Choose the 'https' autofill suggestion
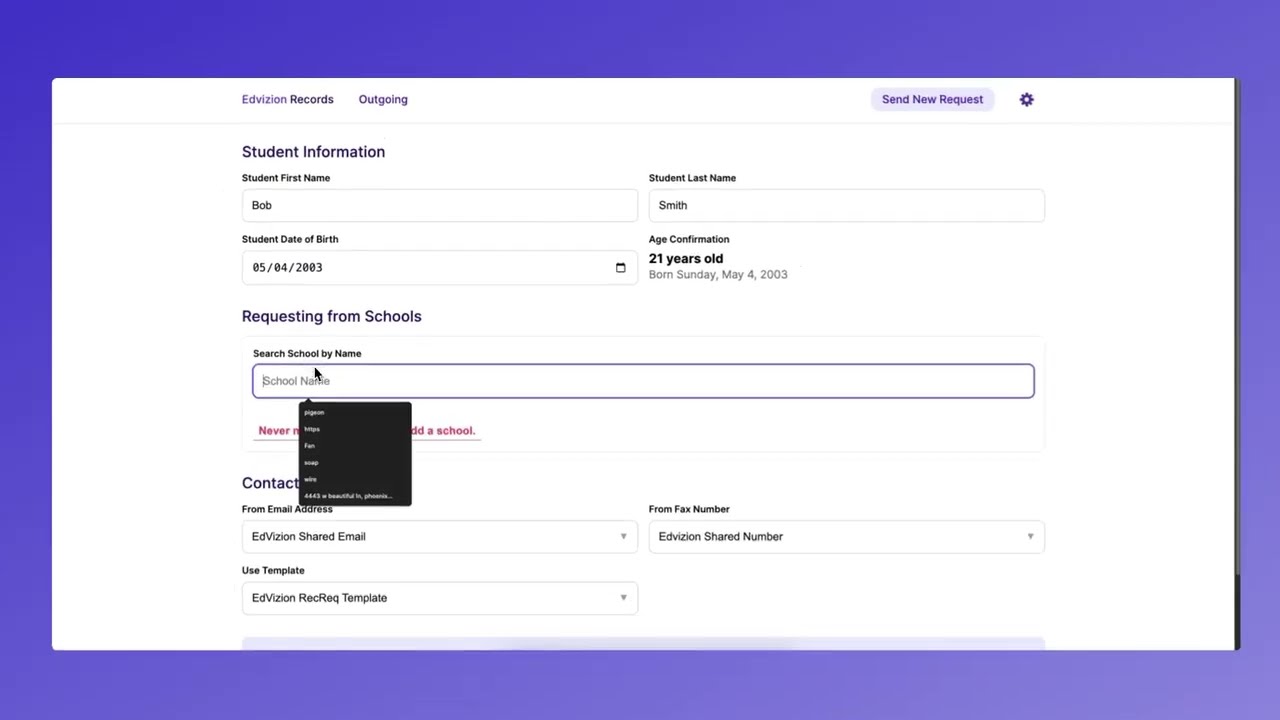Image resolution: width=1280 pixels, height=720 pixels. click(355, 429)
